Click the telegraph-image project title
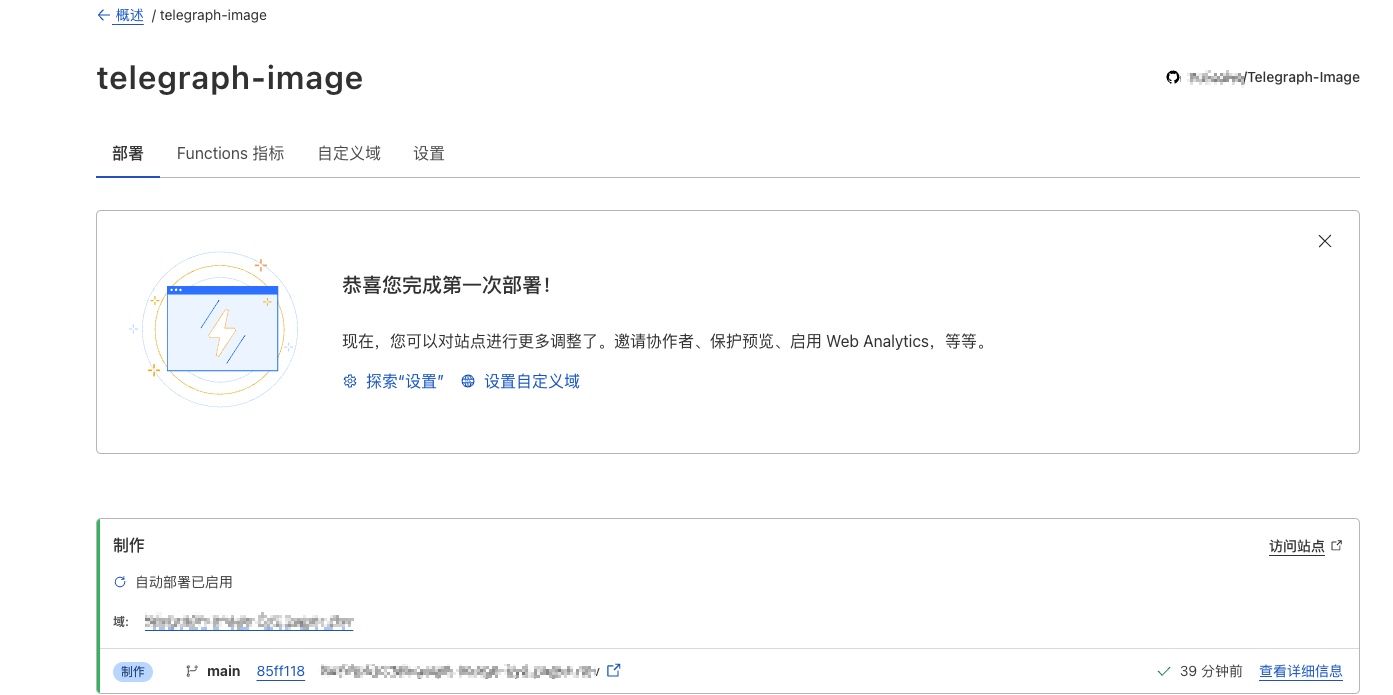Image resolution: width=1393 pixels, height=695 pixels. (x=230, y=78)
